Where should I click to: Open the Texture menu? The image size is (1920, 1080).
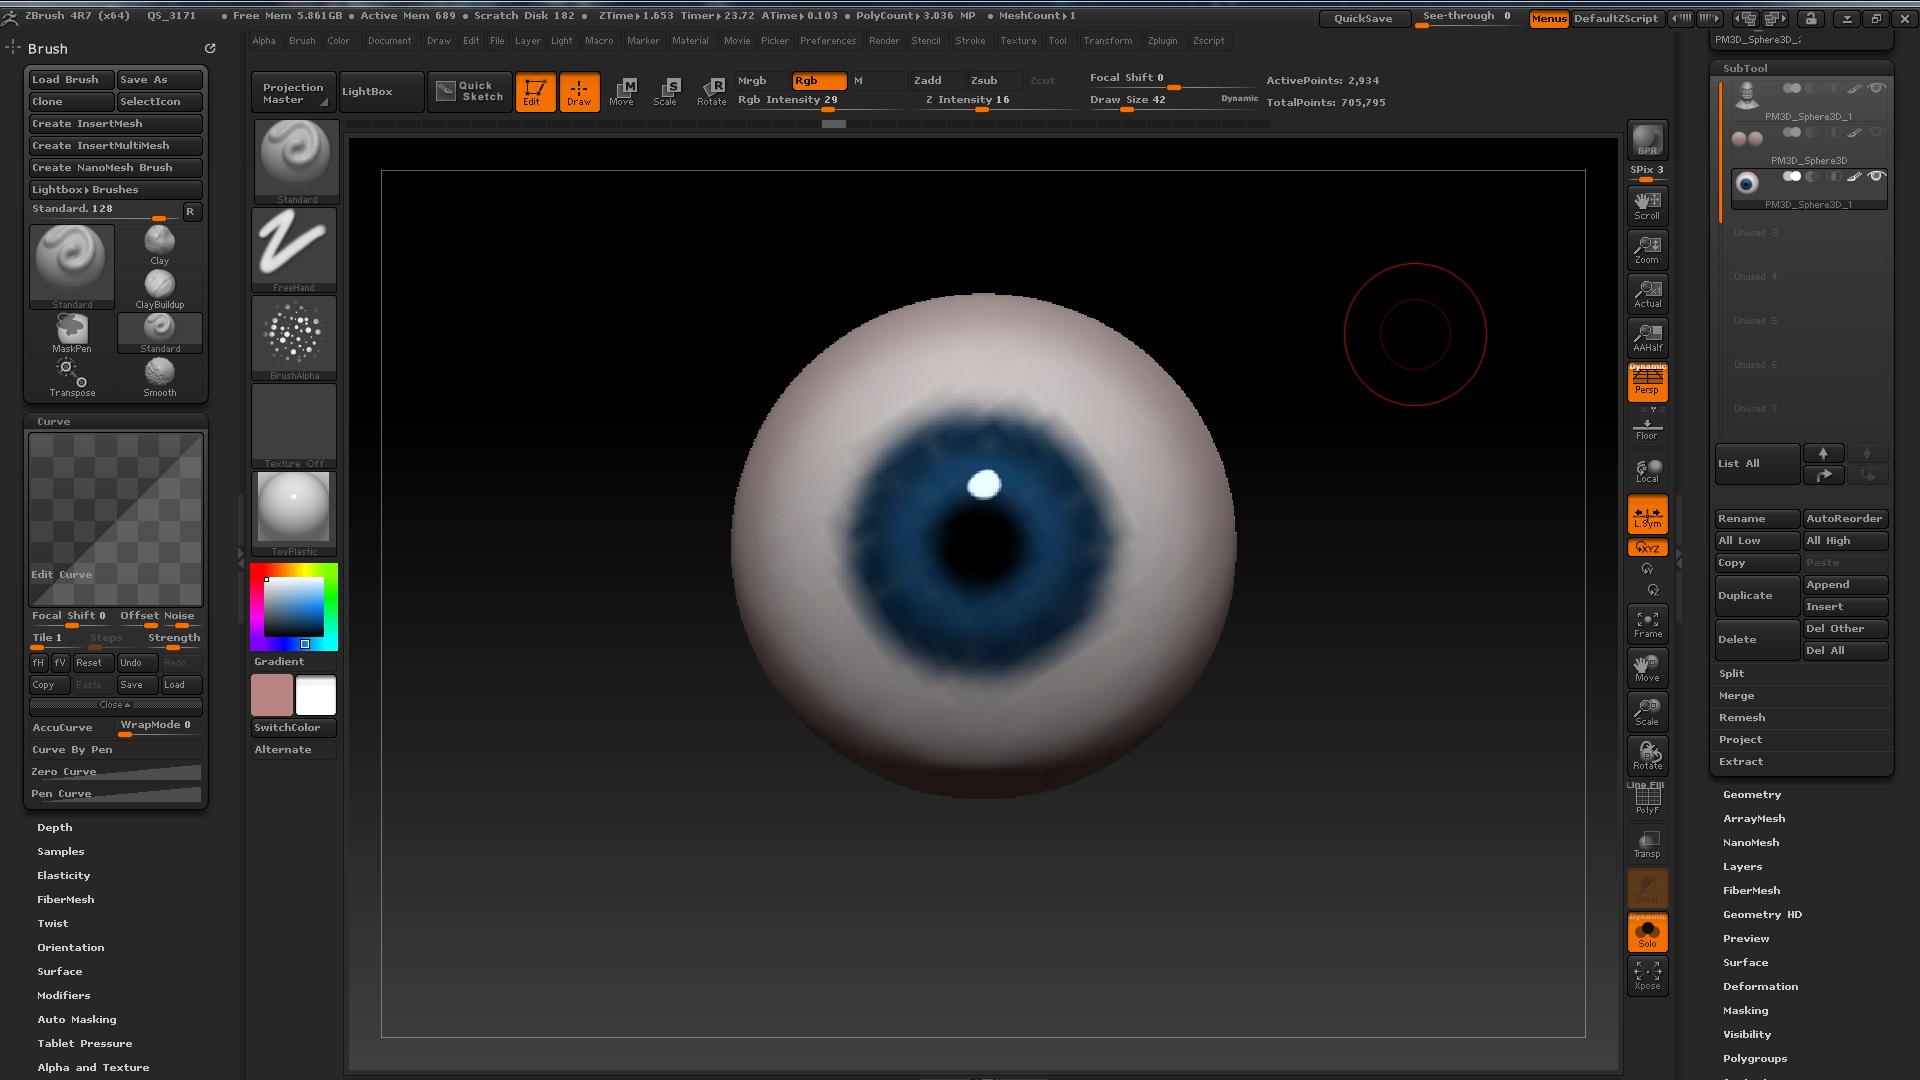(x=1018, y=41)
